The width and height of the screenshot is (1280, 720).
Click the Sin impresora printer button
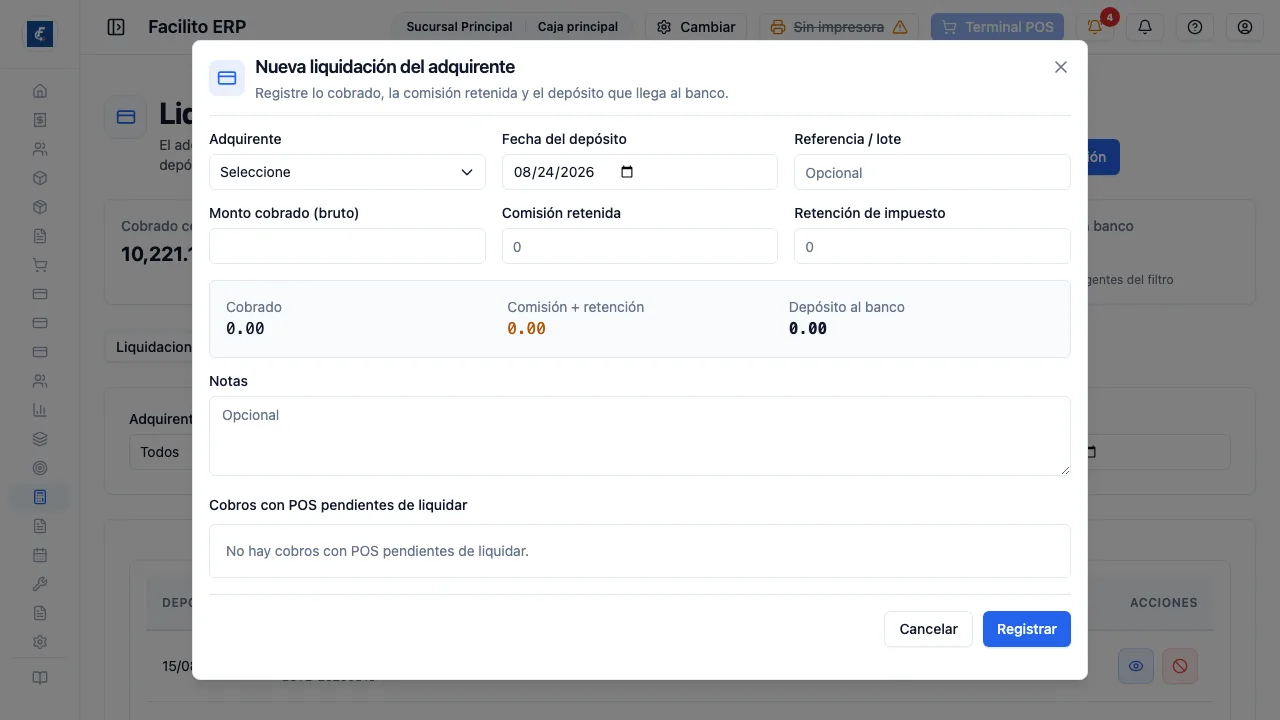[x=839, y=27]
